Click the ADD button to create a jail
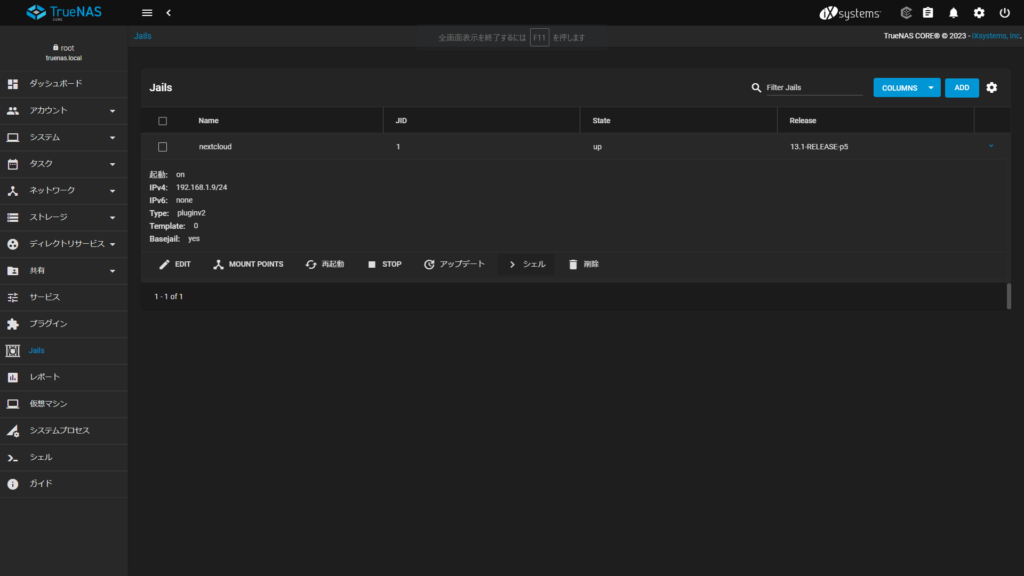Image resolution: width=1024 pixels, height=576 pixels. coord(961,87)
